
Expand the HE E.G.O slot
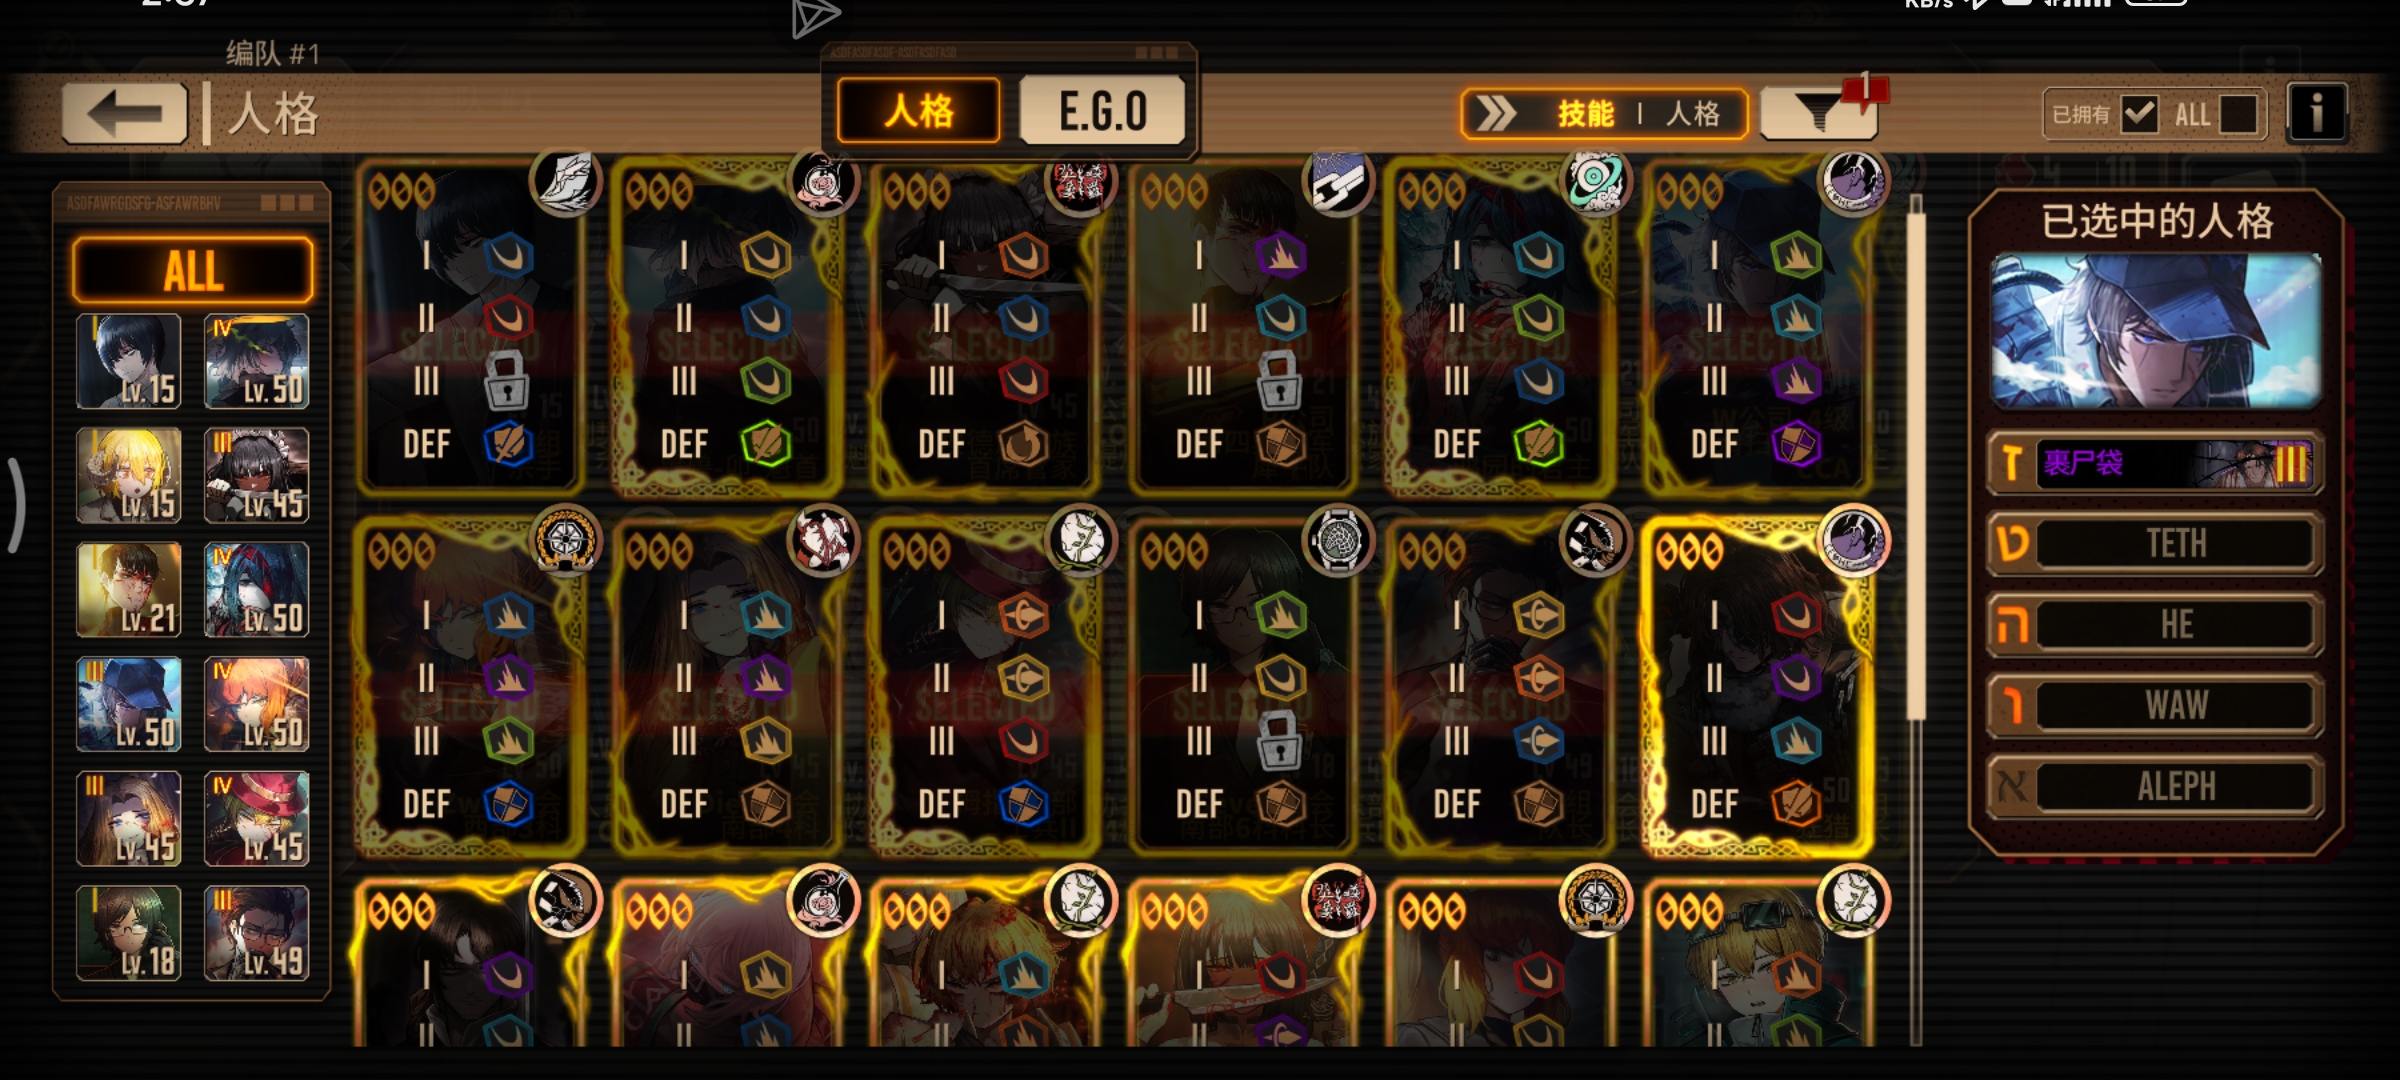[2155, 624]
